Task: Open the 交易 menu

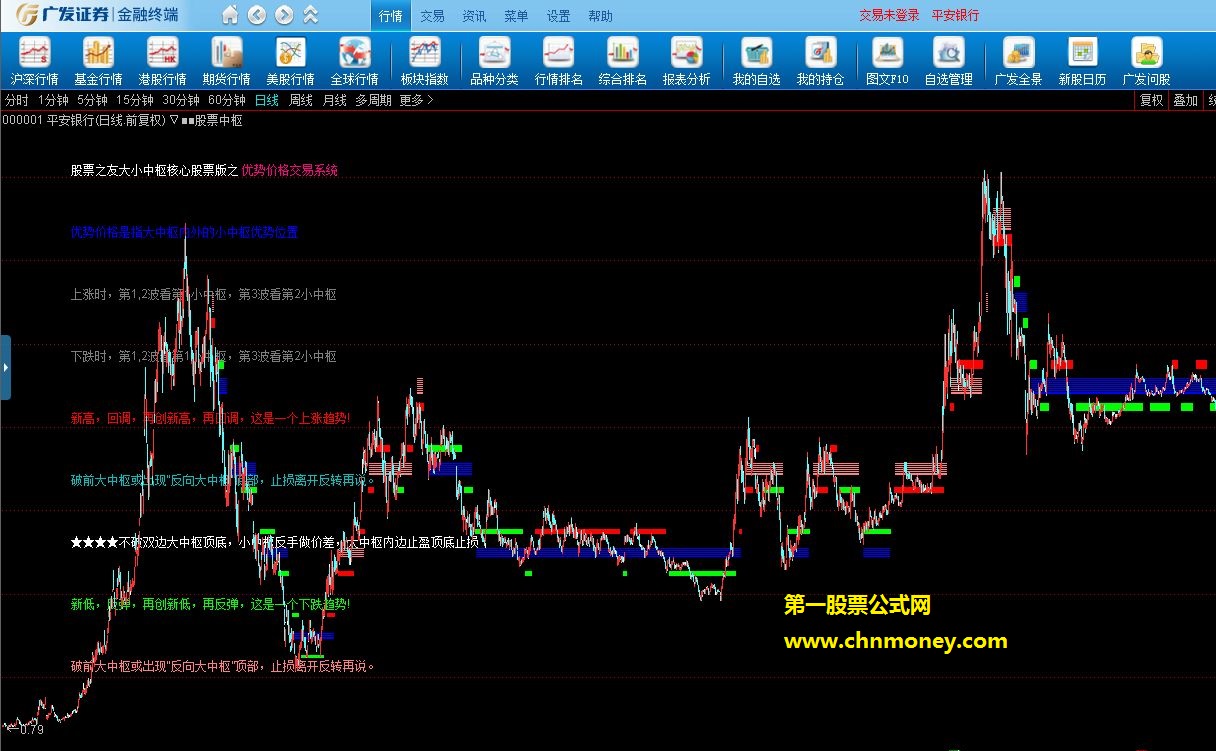Action: 432,16
